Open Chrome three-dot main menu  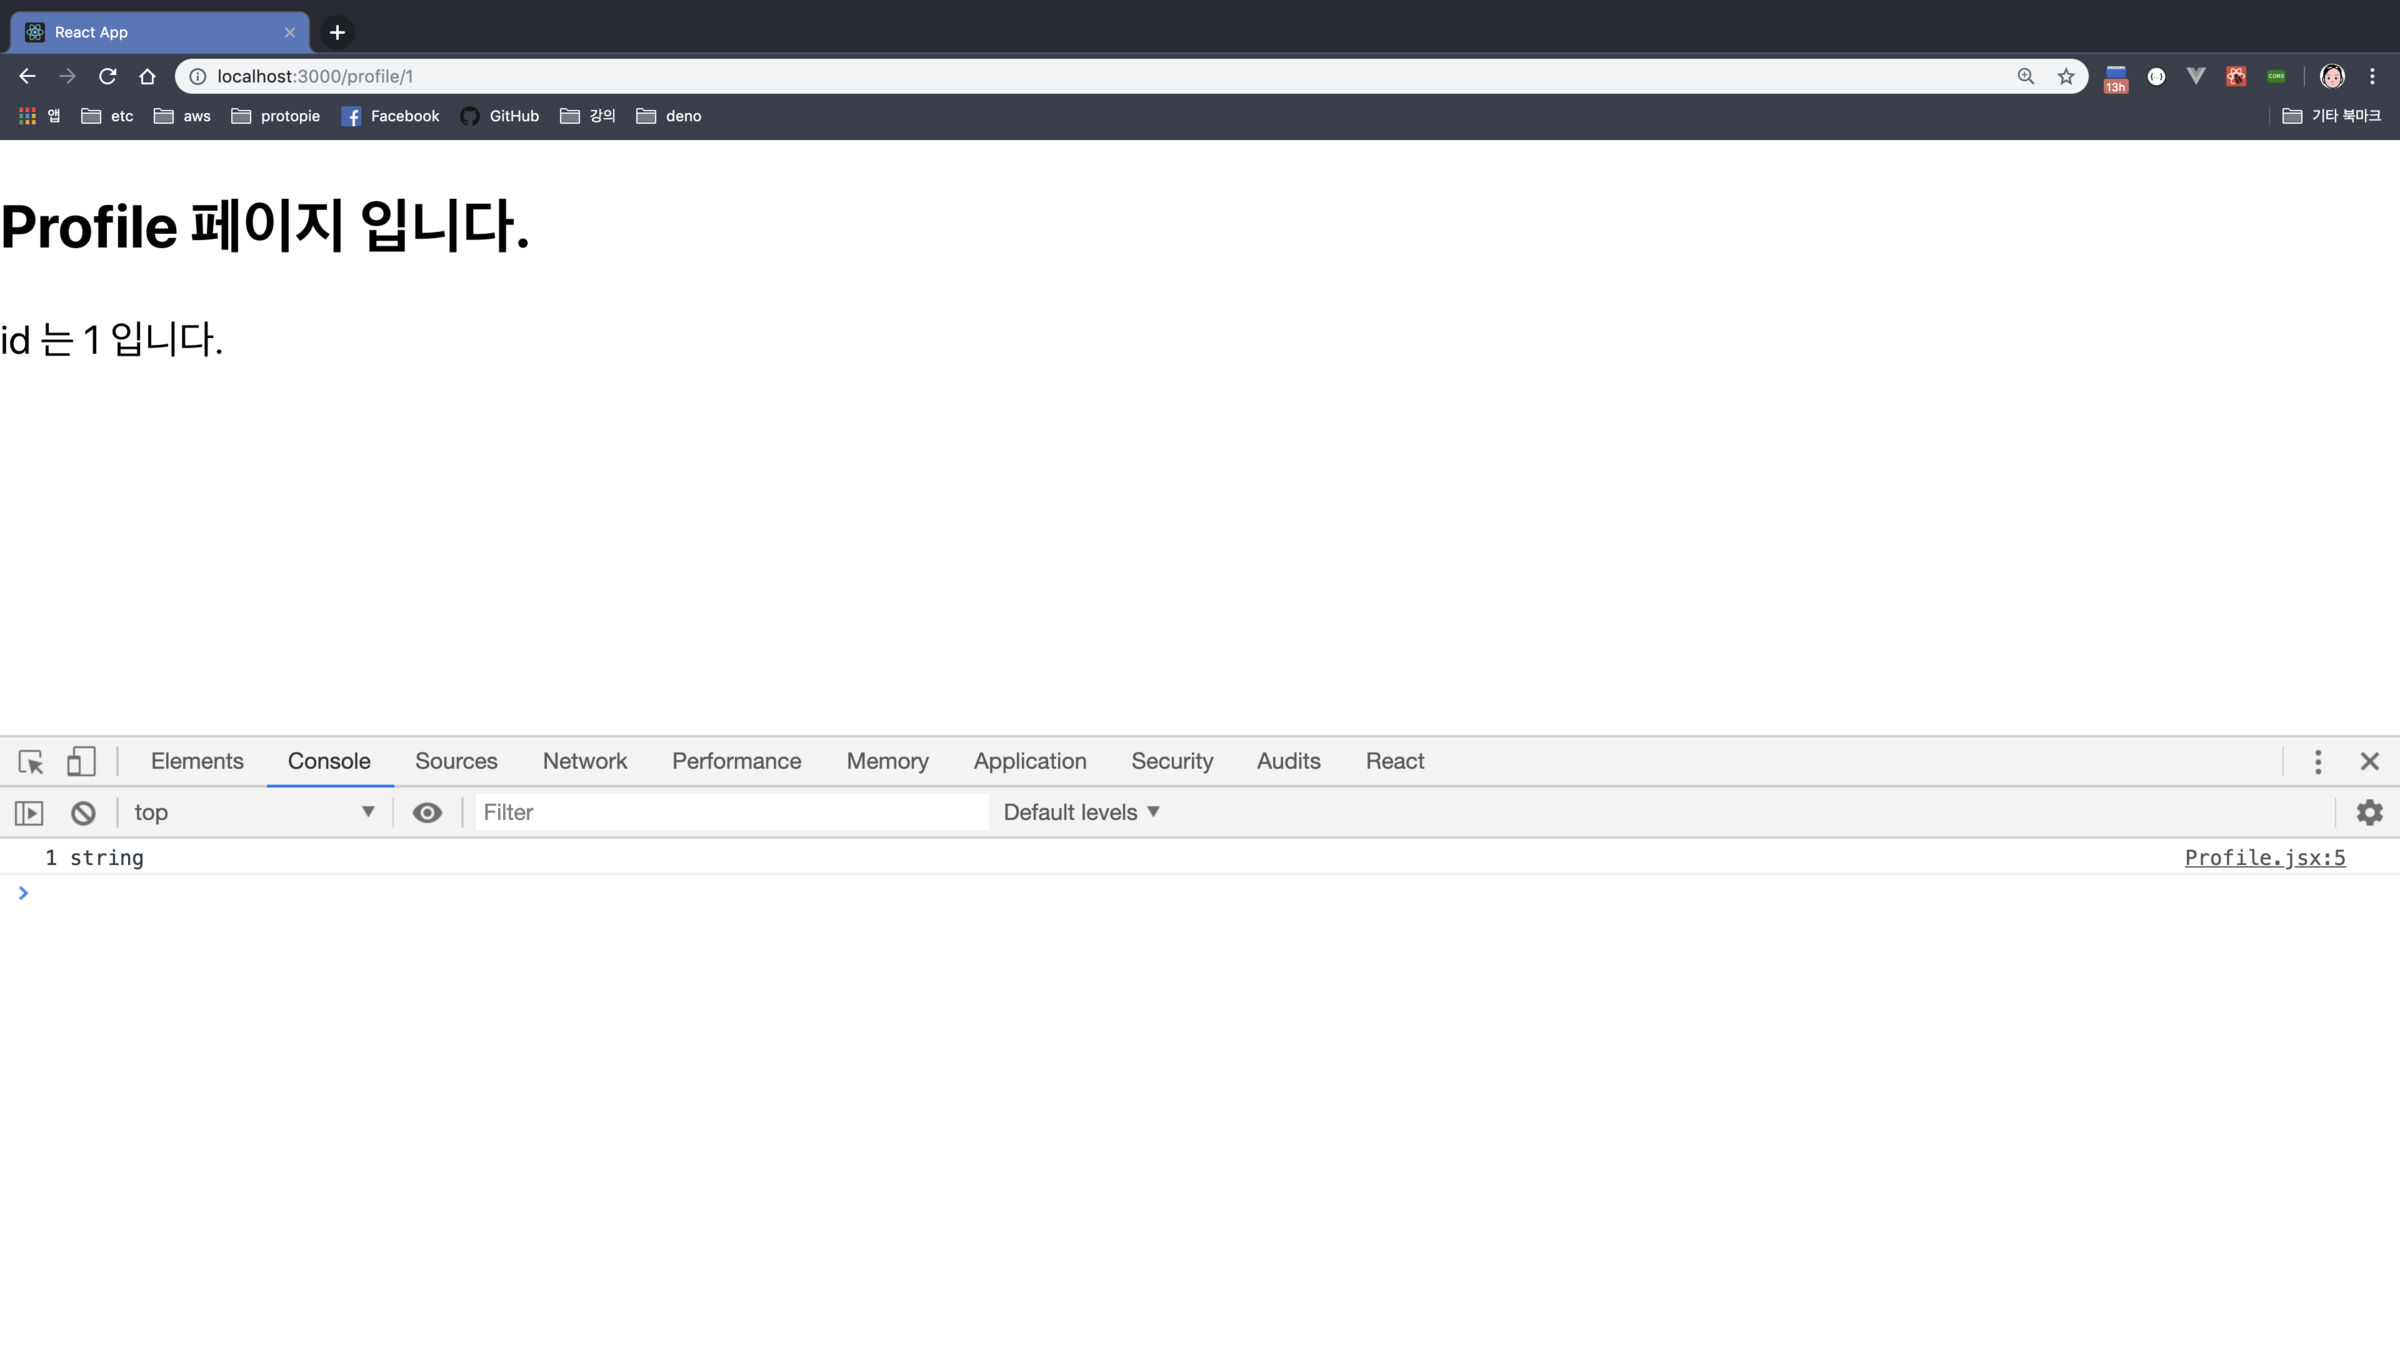(x=2372, y=76)
